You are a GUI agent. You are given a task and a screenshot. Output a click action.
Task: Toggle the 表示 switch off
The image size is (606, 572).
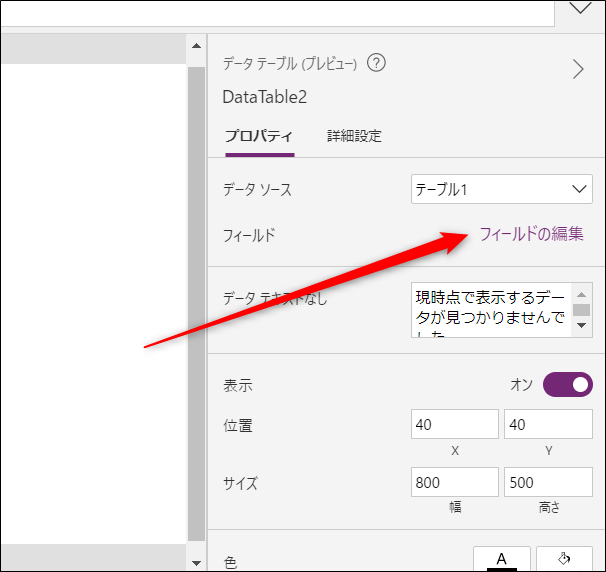pos(567,385)
